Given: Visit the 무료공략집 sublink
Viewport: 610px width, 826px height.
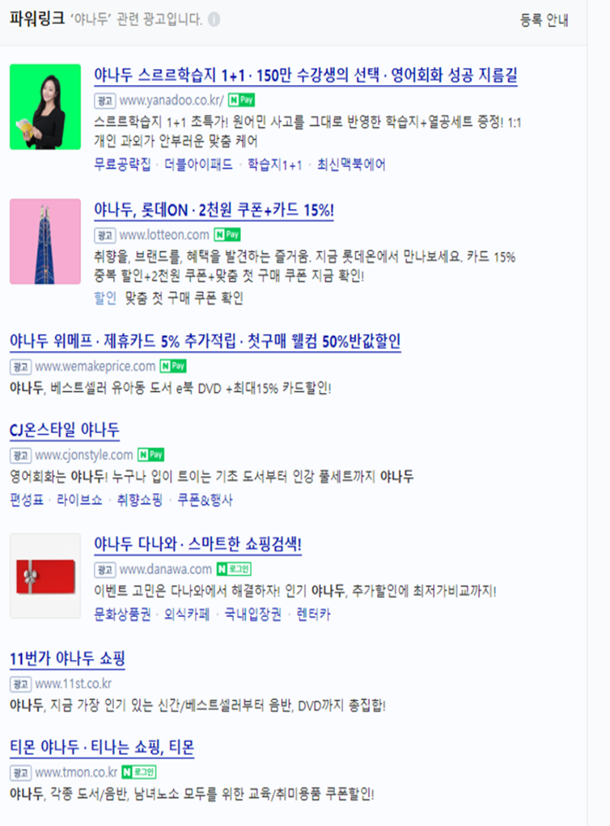Looking at the screenshot, I should pyautogui.click(x=122, y=164).
